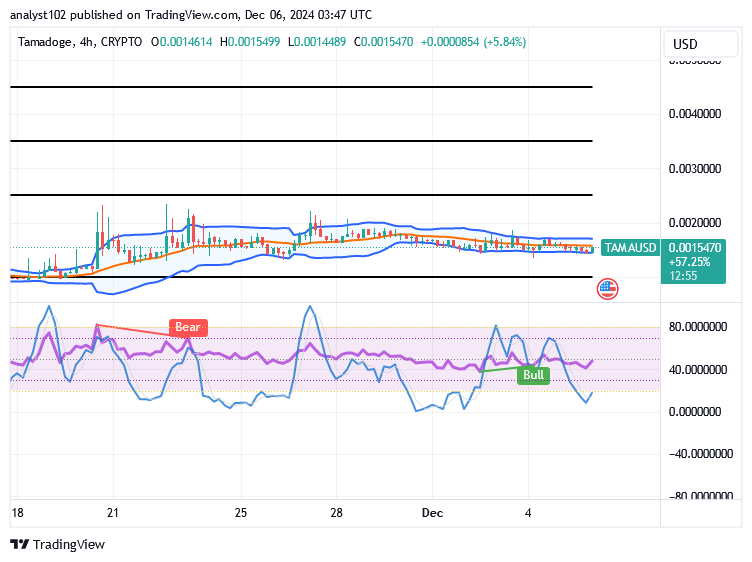Click the +57.25% change text in price box

point(690,262)
